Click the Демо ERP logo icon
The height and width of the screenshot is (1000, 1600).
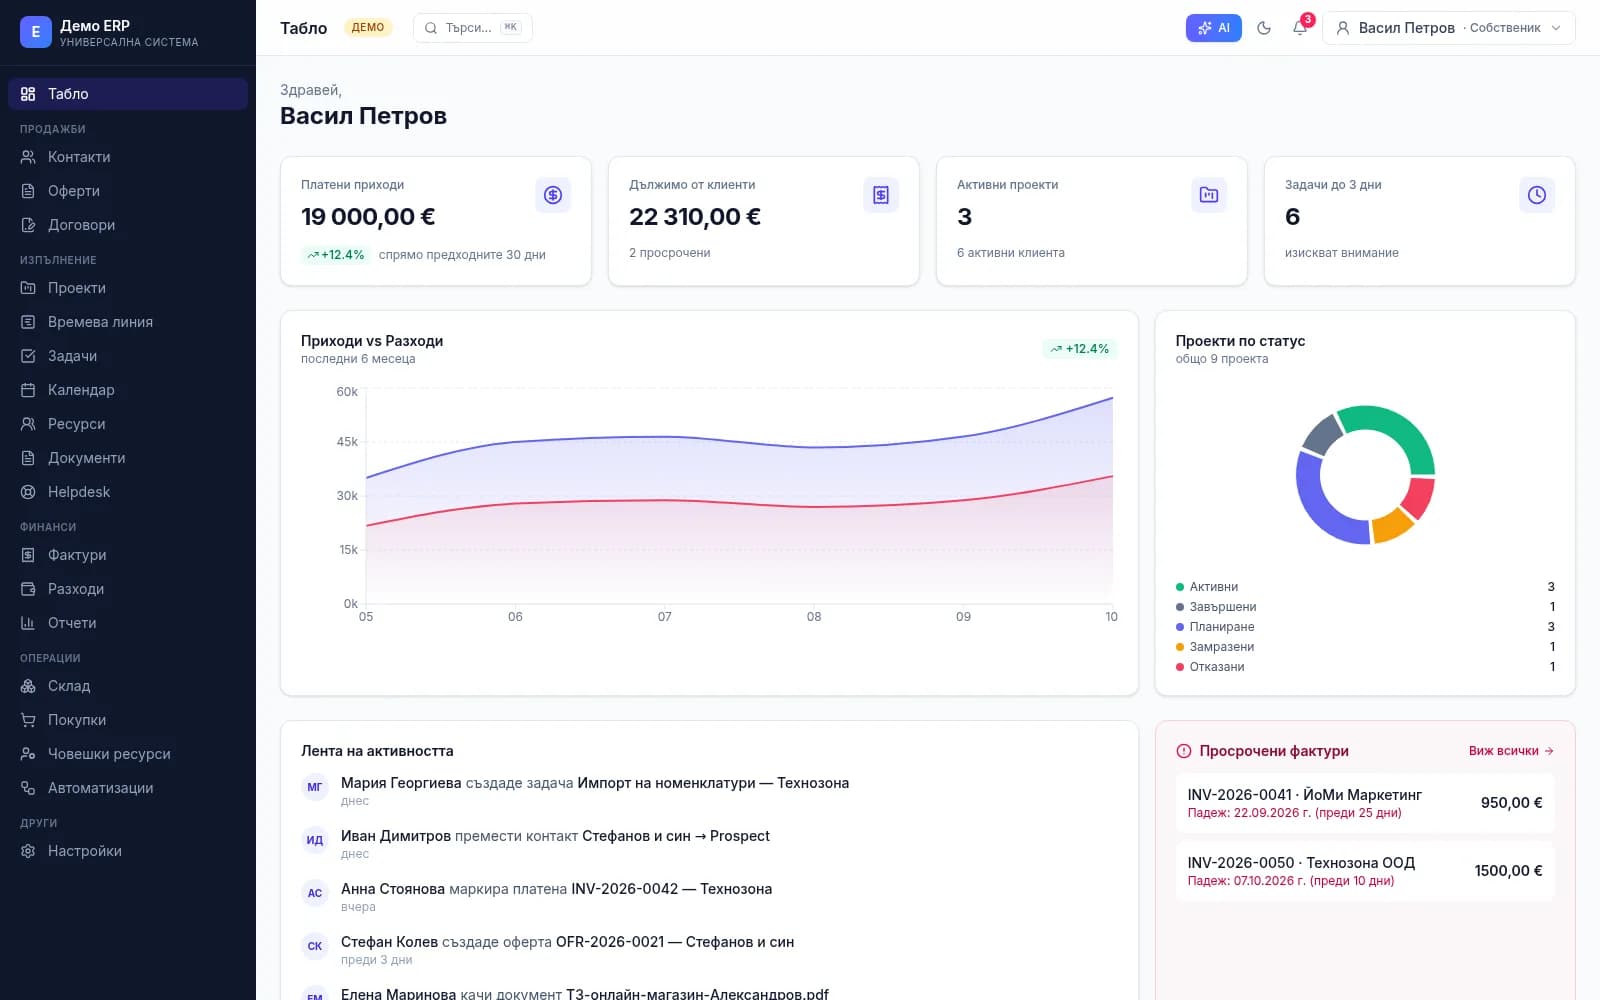(36, 32)
